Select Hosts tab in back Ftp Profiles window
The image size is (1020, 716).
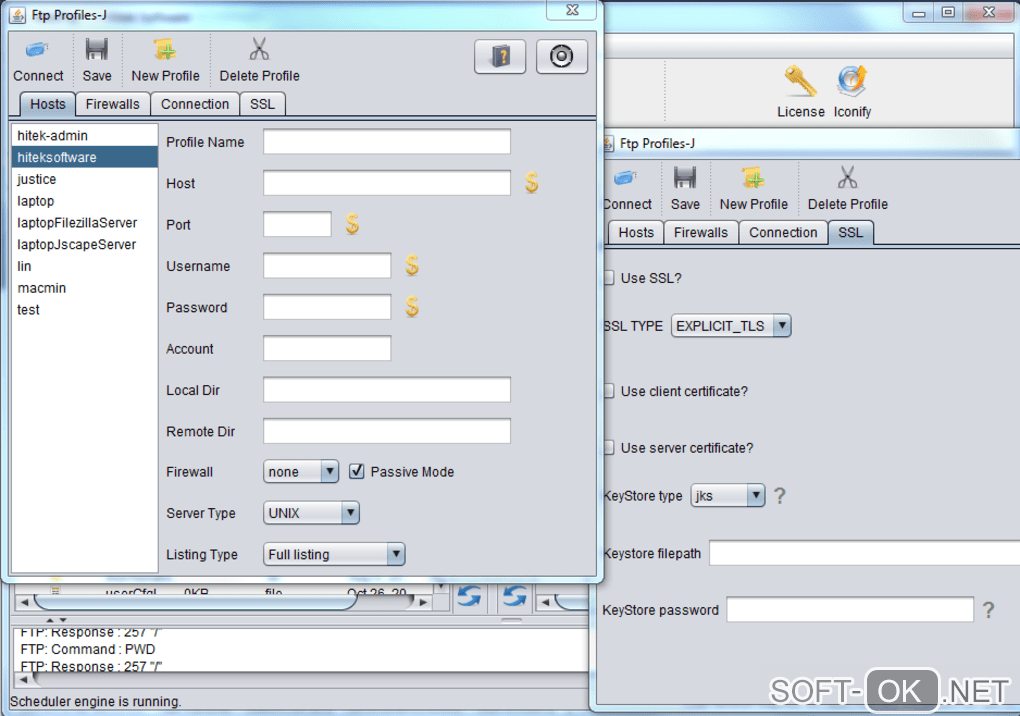pyautogui.click(x=636, y=232)
